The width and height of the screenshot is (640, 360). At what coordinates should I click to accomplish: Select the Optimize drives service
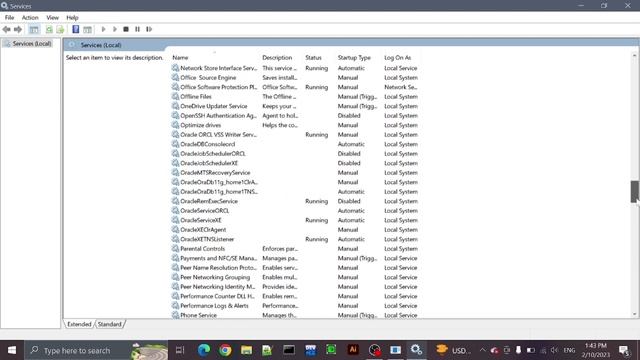tap(296, 125)
